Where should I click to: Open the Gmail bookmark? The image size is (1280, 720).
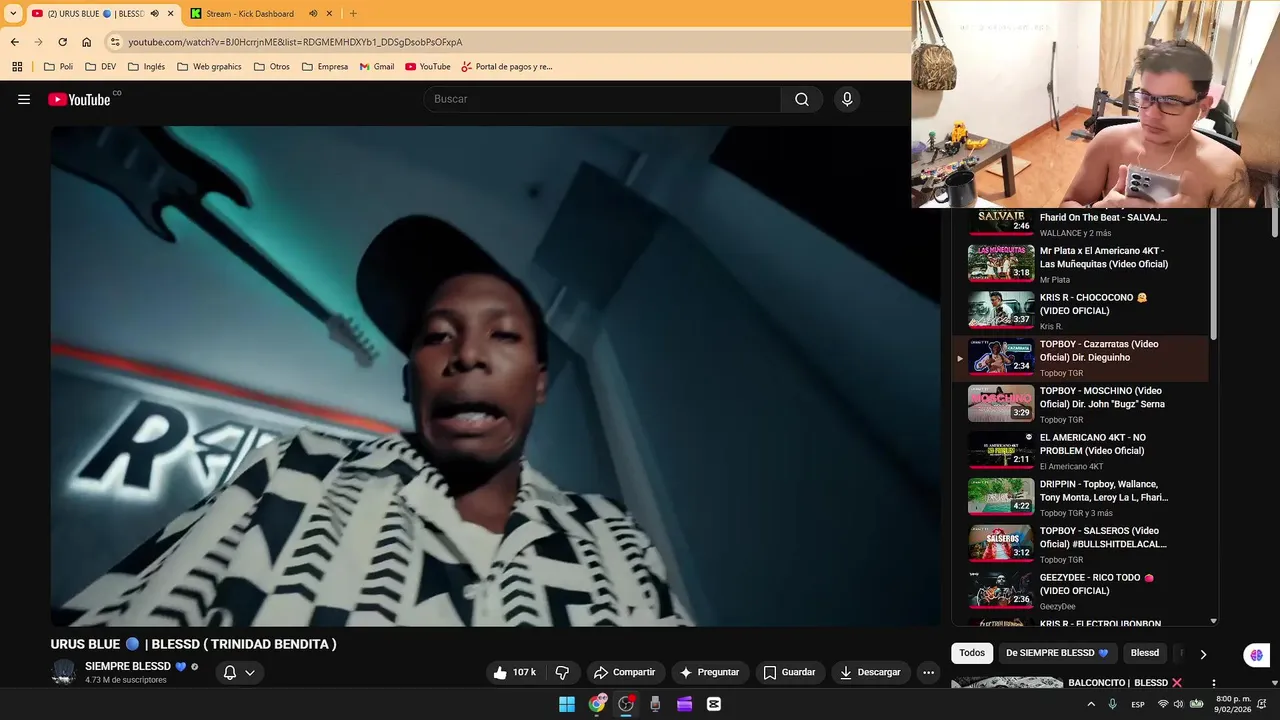click(x=376, y=67)
